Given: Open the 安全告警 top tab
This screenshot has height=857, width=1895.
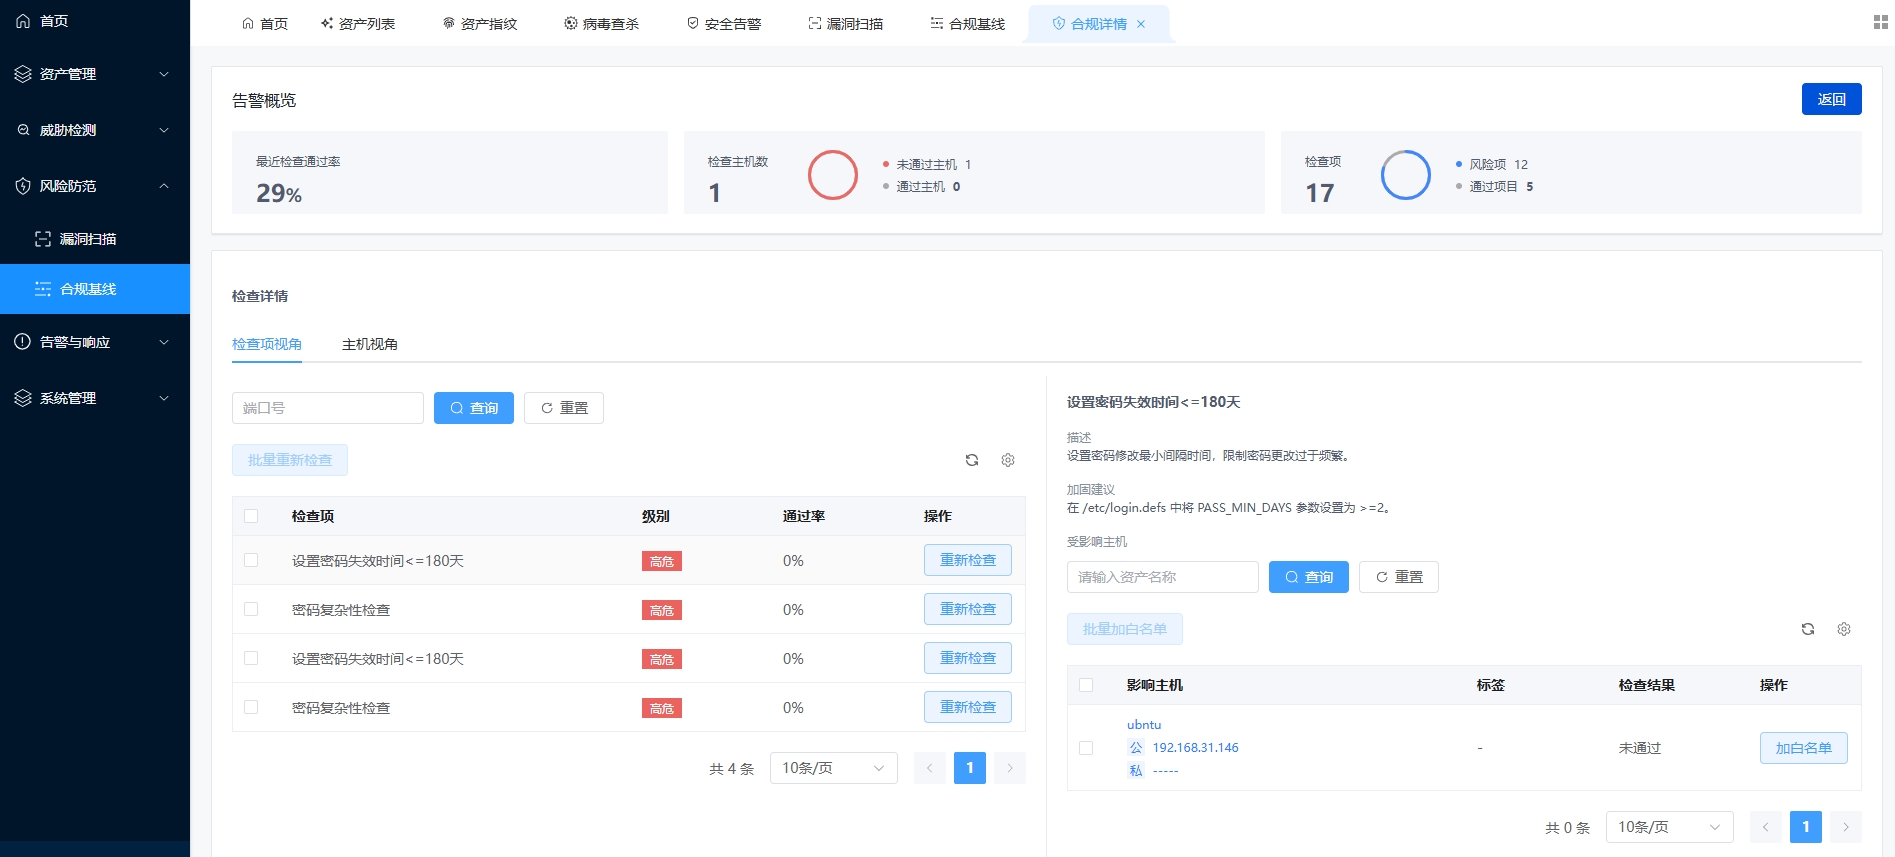Looking at the screenshot, I should pos(724,24).
